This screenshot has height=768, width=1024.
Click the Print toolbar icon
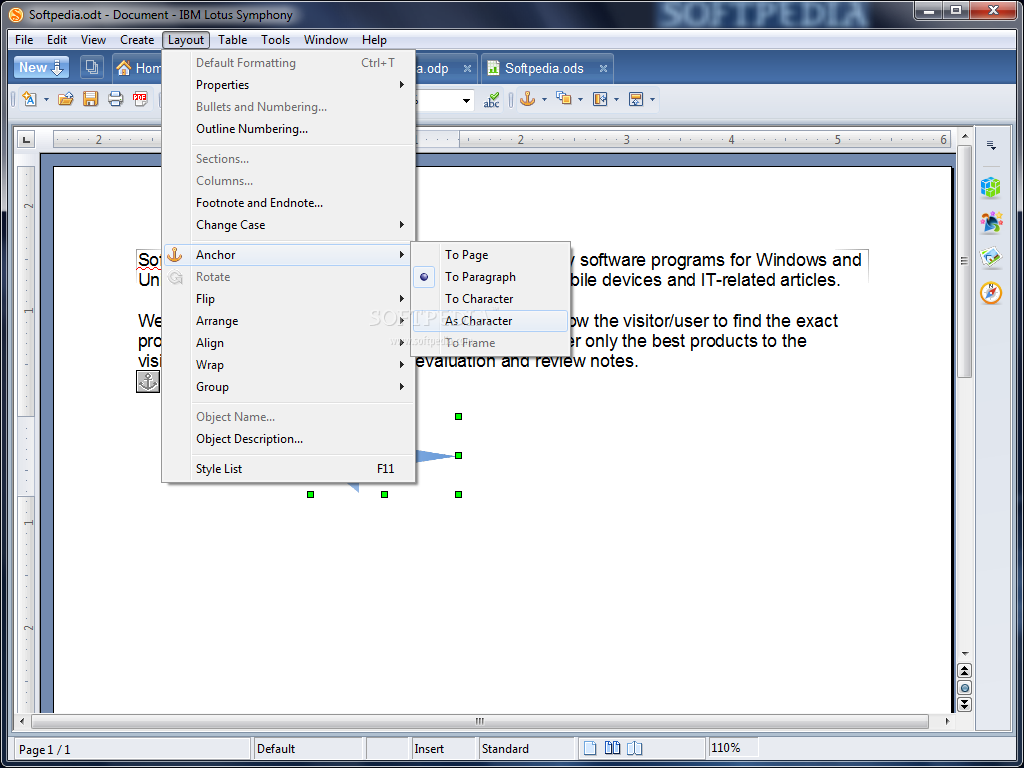point(116,99)
